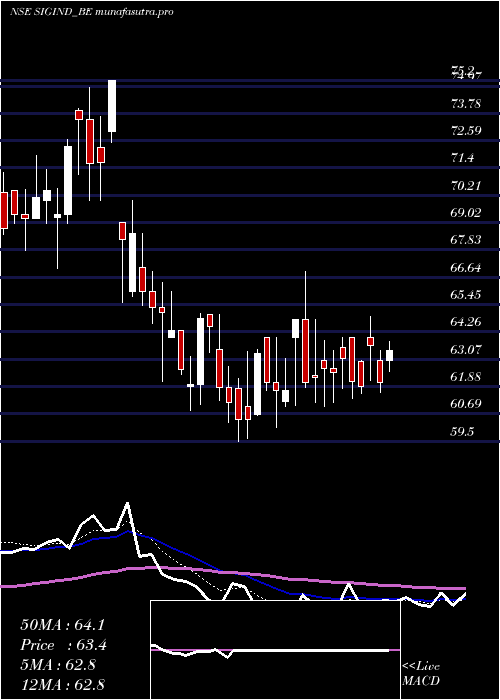Click the 73.78 price level label
The image size is (500, 700).
[466, 104]
